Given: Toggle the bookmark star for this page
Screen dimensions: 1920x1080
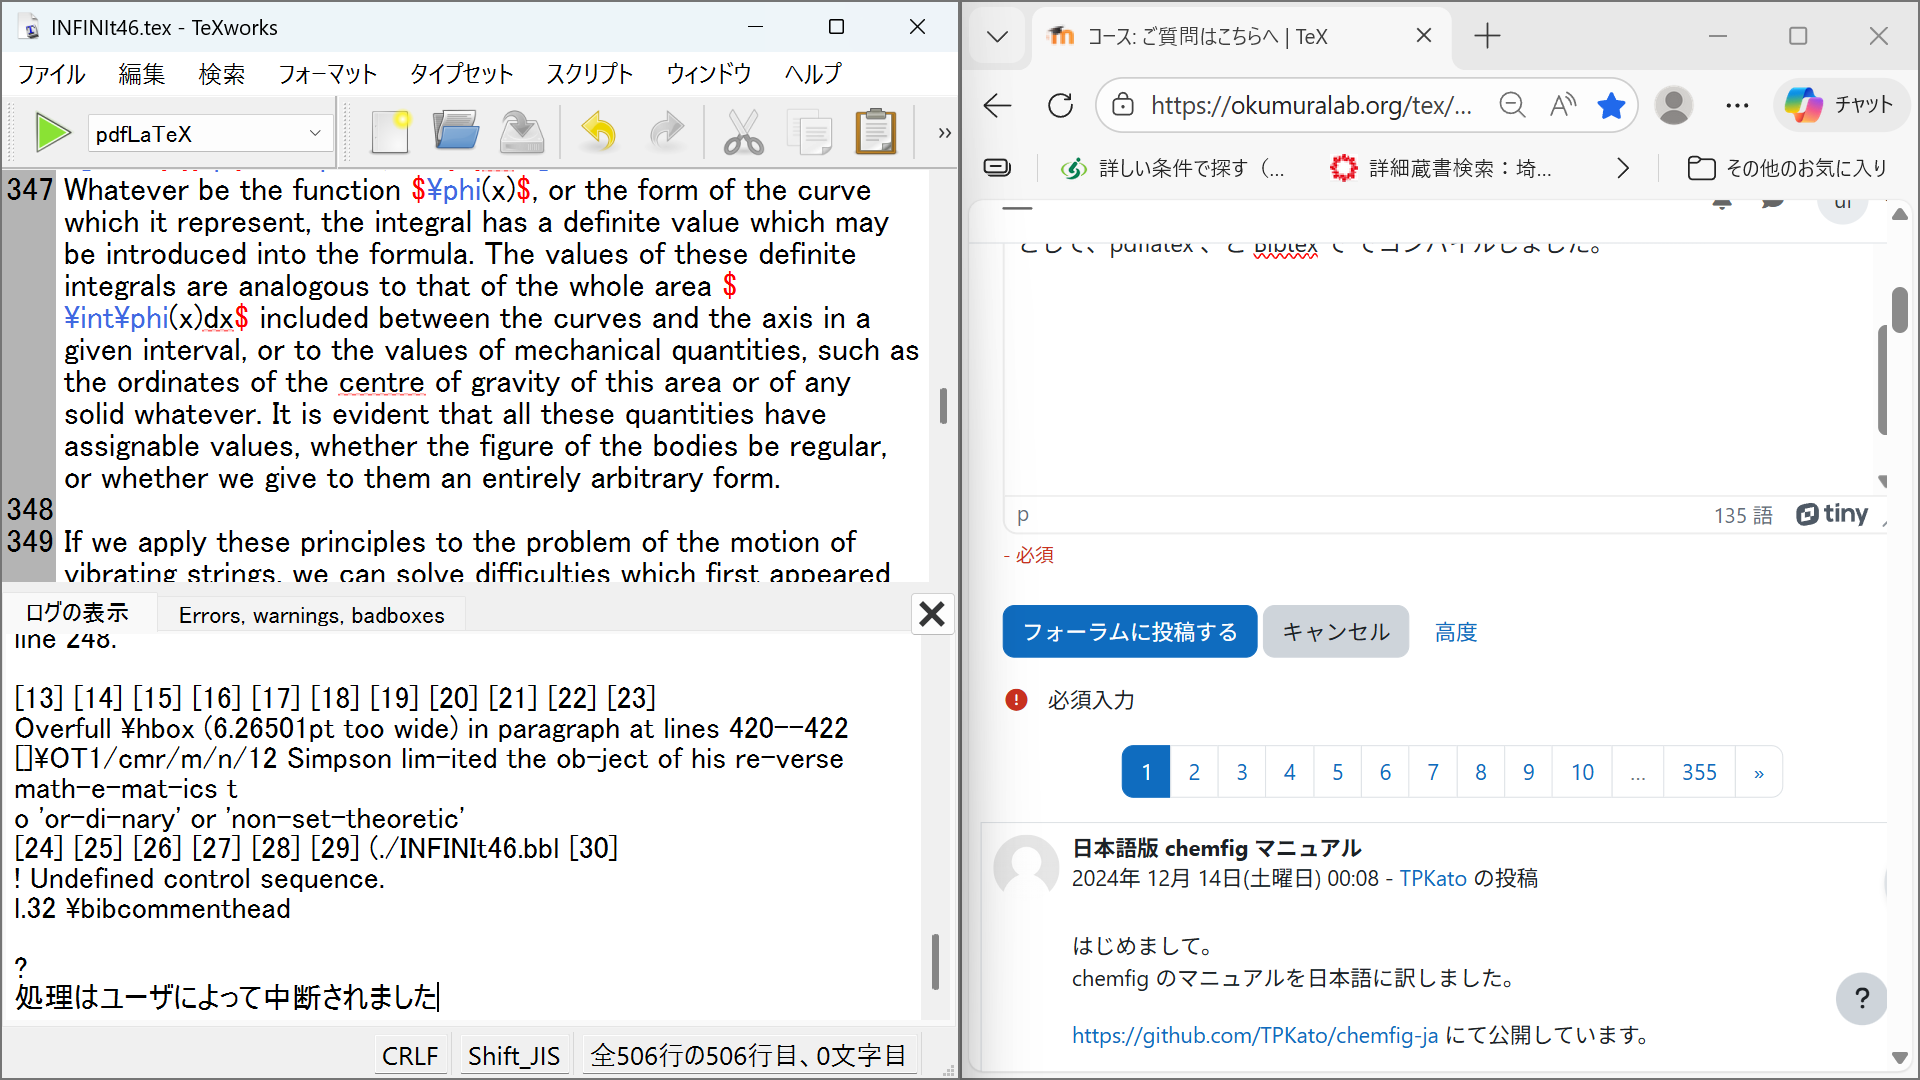Looking at the screenshot, I should 1611,105.
